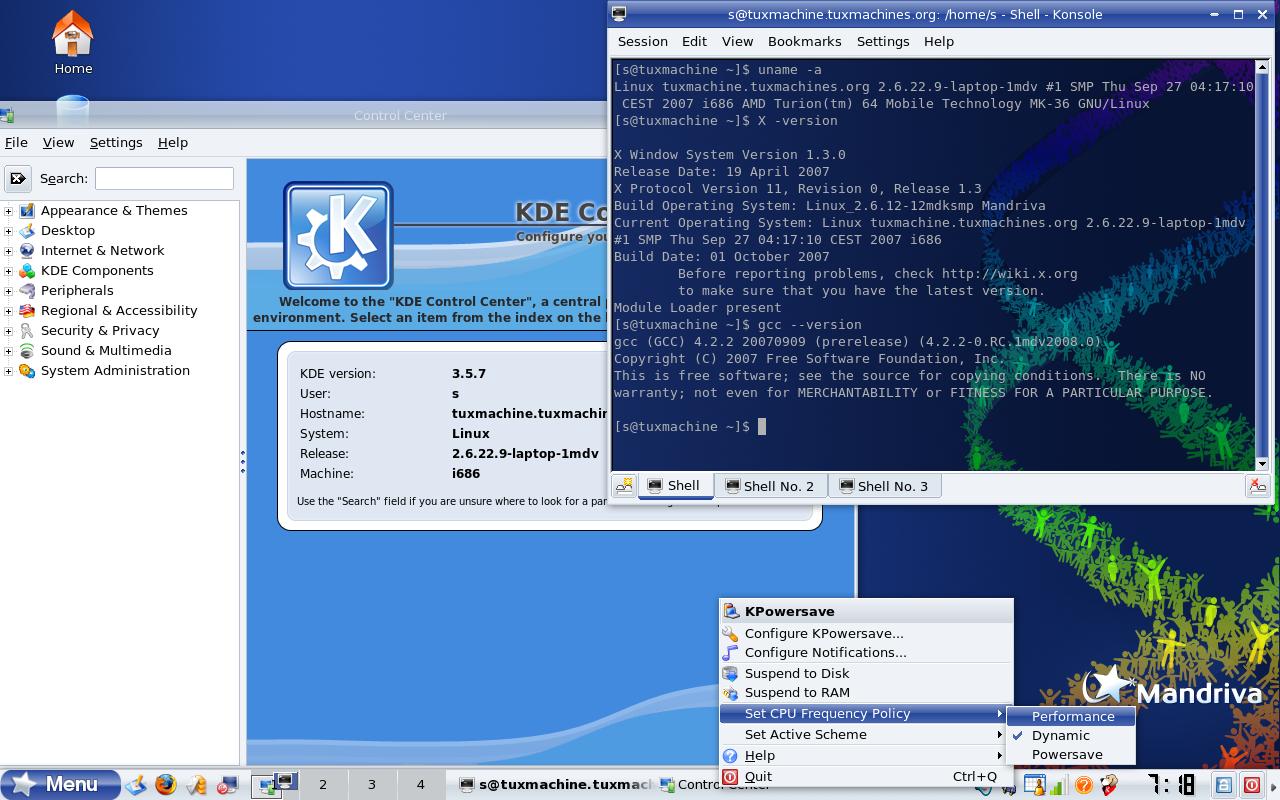This screenshot has height=800, width=1280.
Task: Click the Security & Privacy keys icon
Action: pyautogui.click(x=27, y=331)
